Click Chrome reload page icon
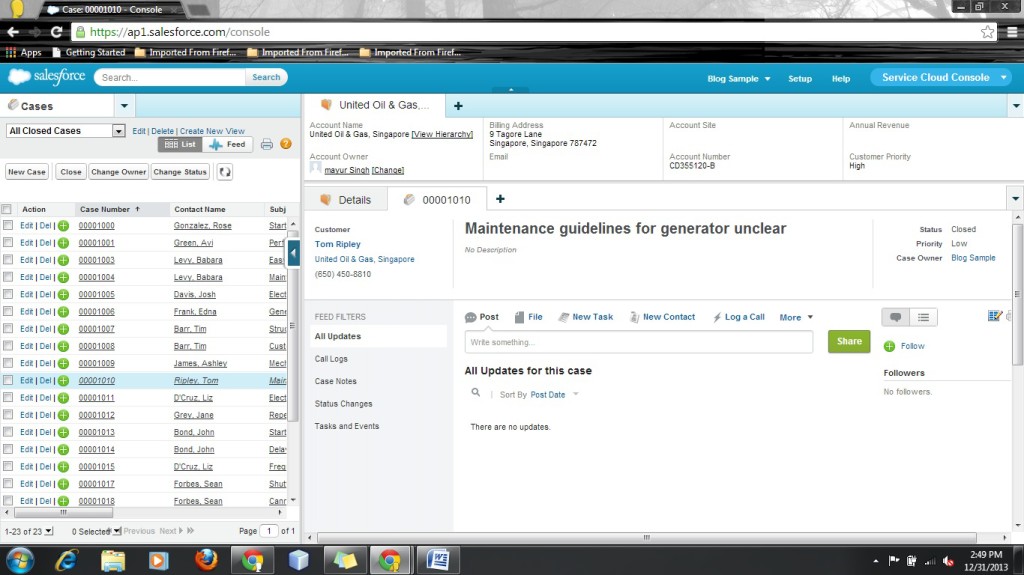The height and width of the screenshot is (575, 1024). tap(56, 31)
